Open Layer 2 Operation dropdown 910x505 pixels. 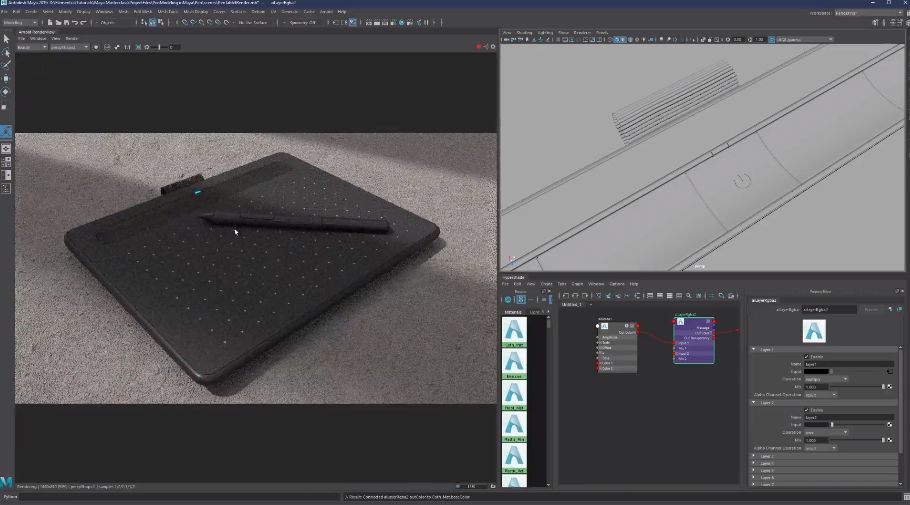pyautogui.click(x=826, y=432)
